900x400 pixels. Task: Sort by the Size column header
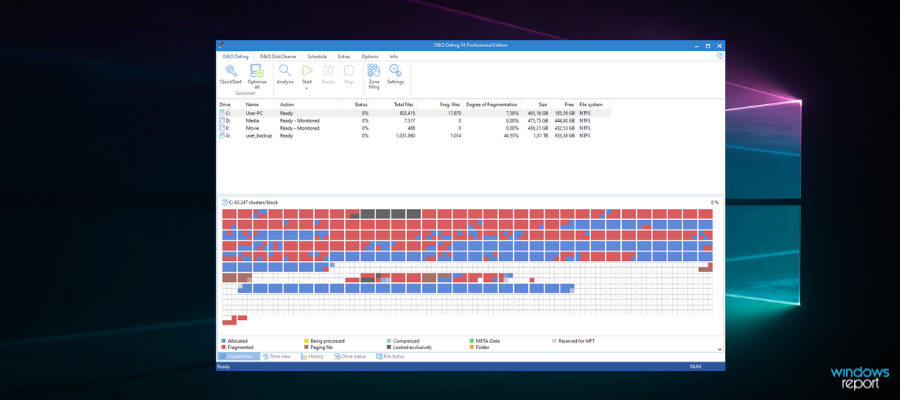coord(536,104)
